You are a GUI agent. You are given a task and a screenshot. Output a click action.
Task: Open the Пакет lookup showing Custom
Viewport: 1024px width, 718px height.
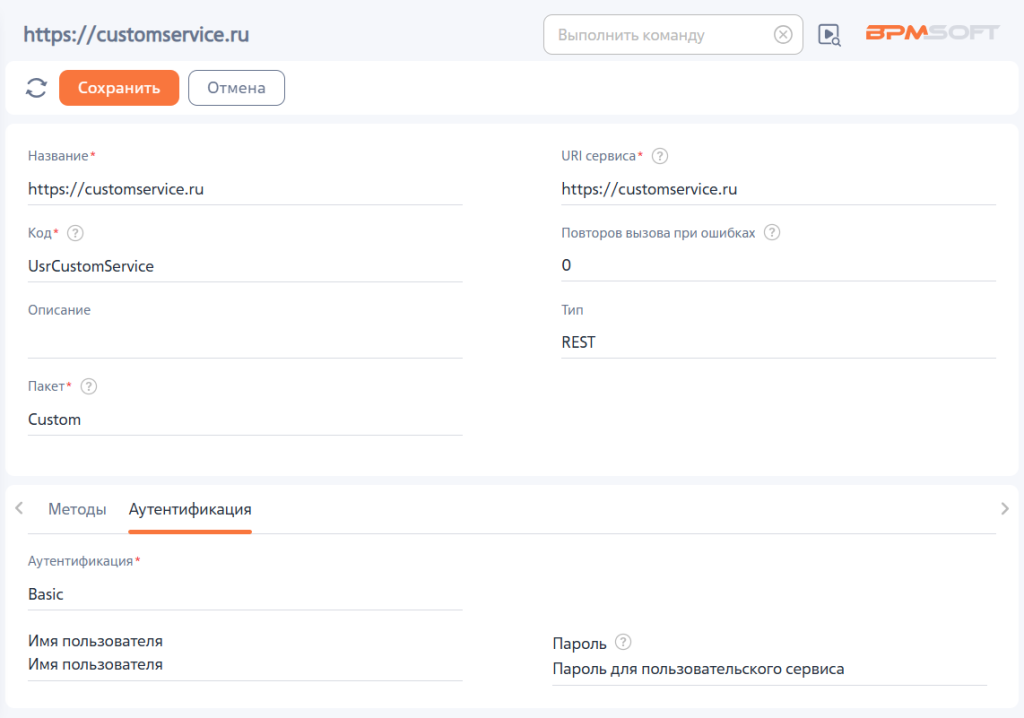click(x=245, y=419)
